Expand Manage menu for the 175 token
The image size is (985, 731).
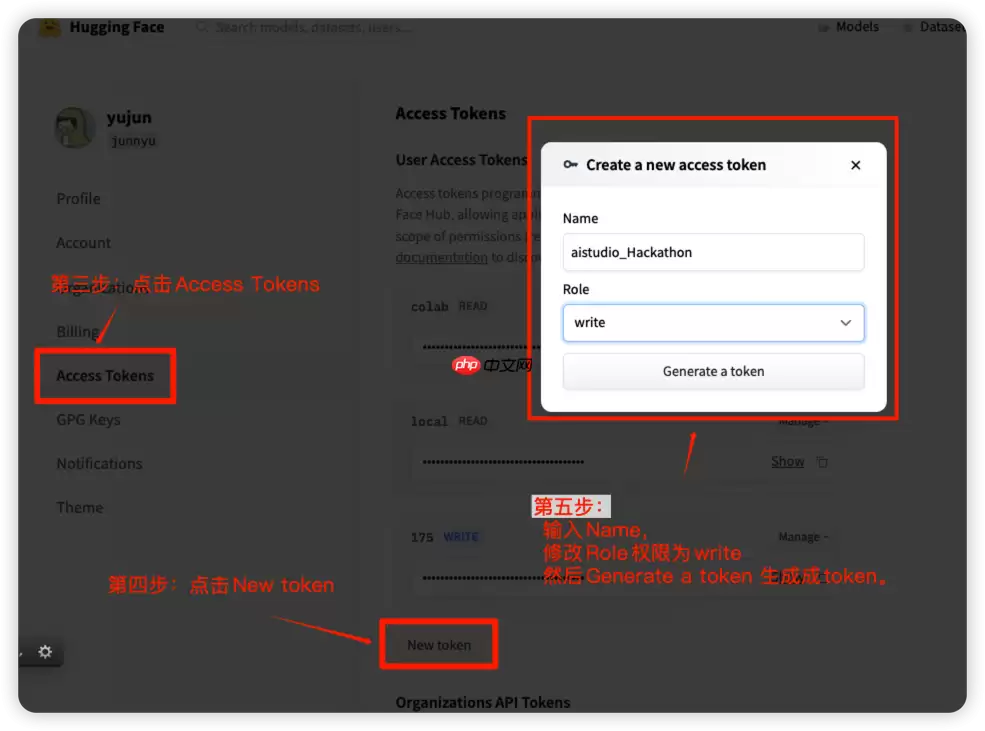pyautogui.click(x=802, y=537)
